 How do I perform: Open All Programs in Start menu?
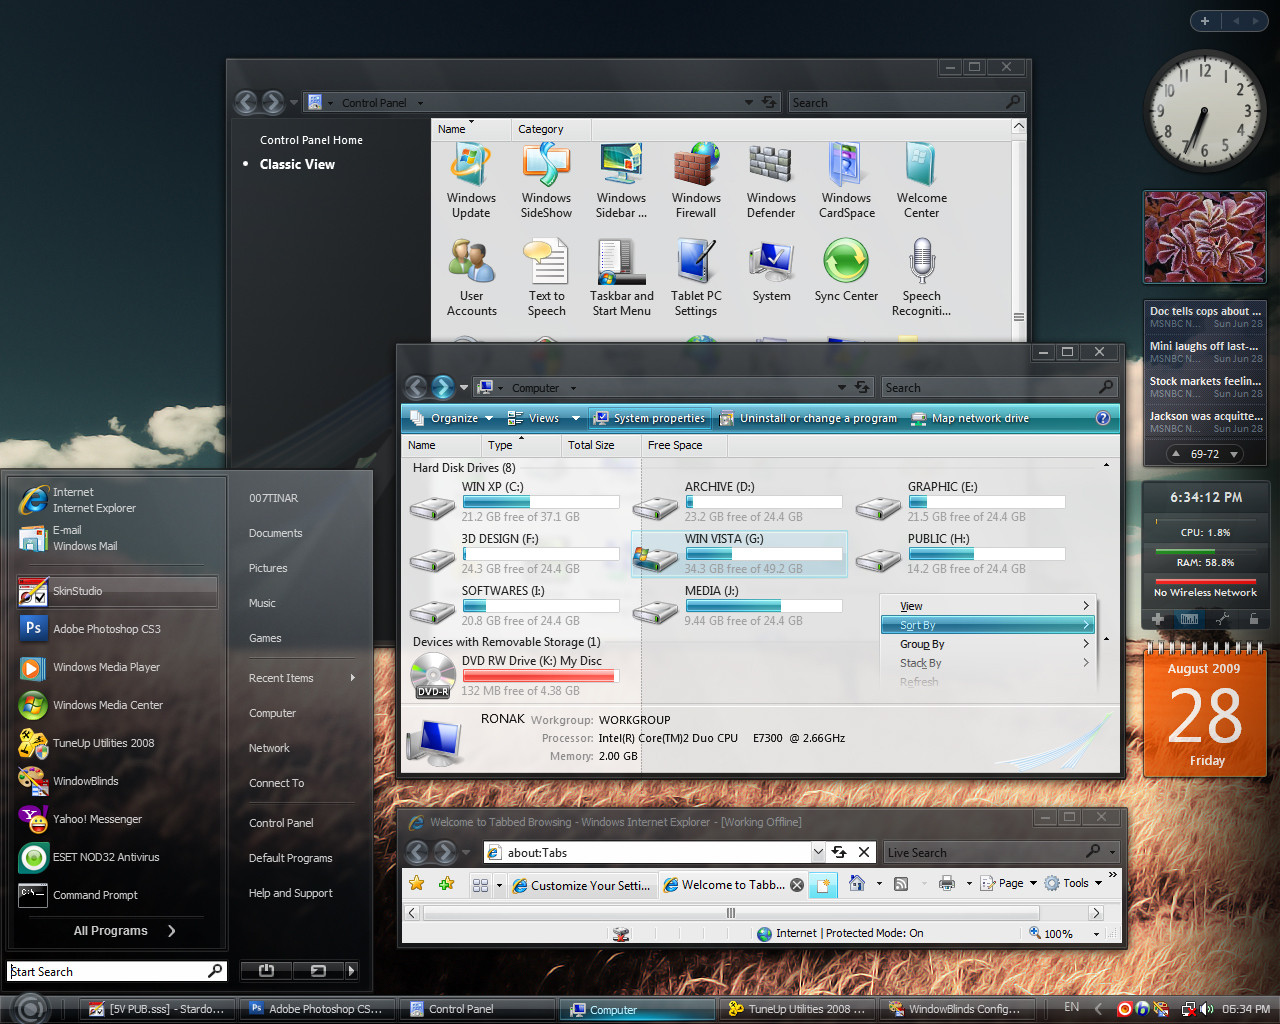coord(125,931)
